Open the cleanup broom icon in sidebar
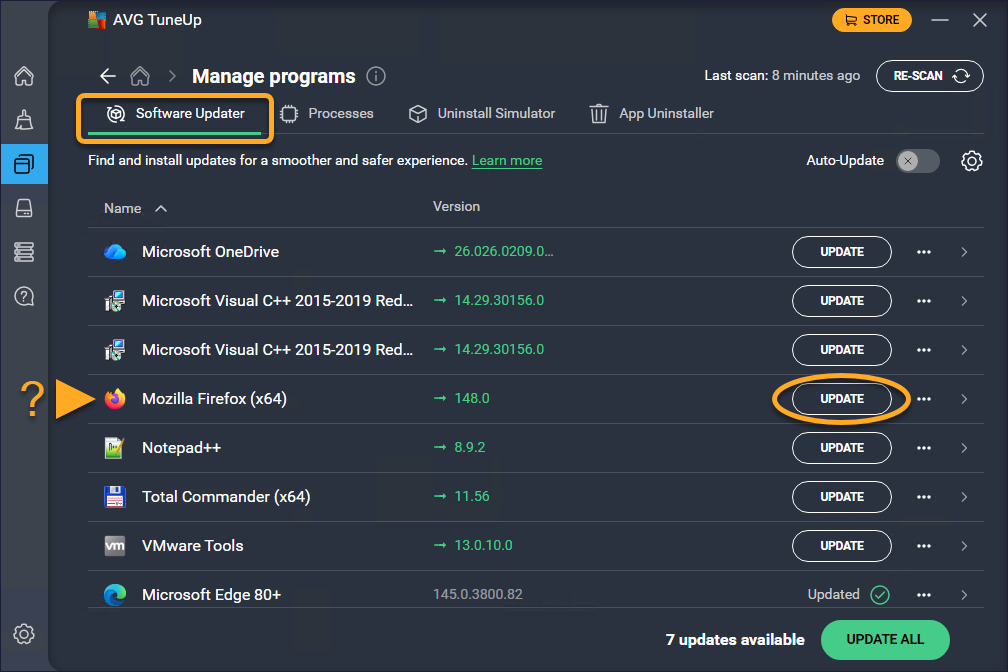The image size is (1008, 672). click(x=24, y=121)
